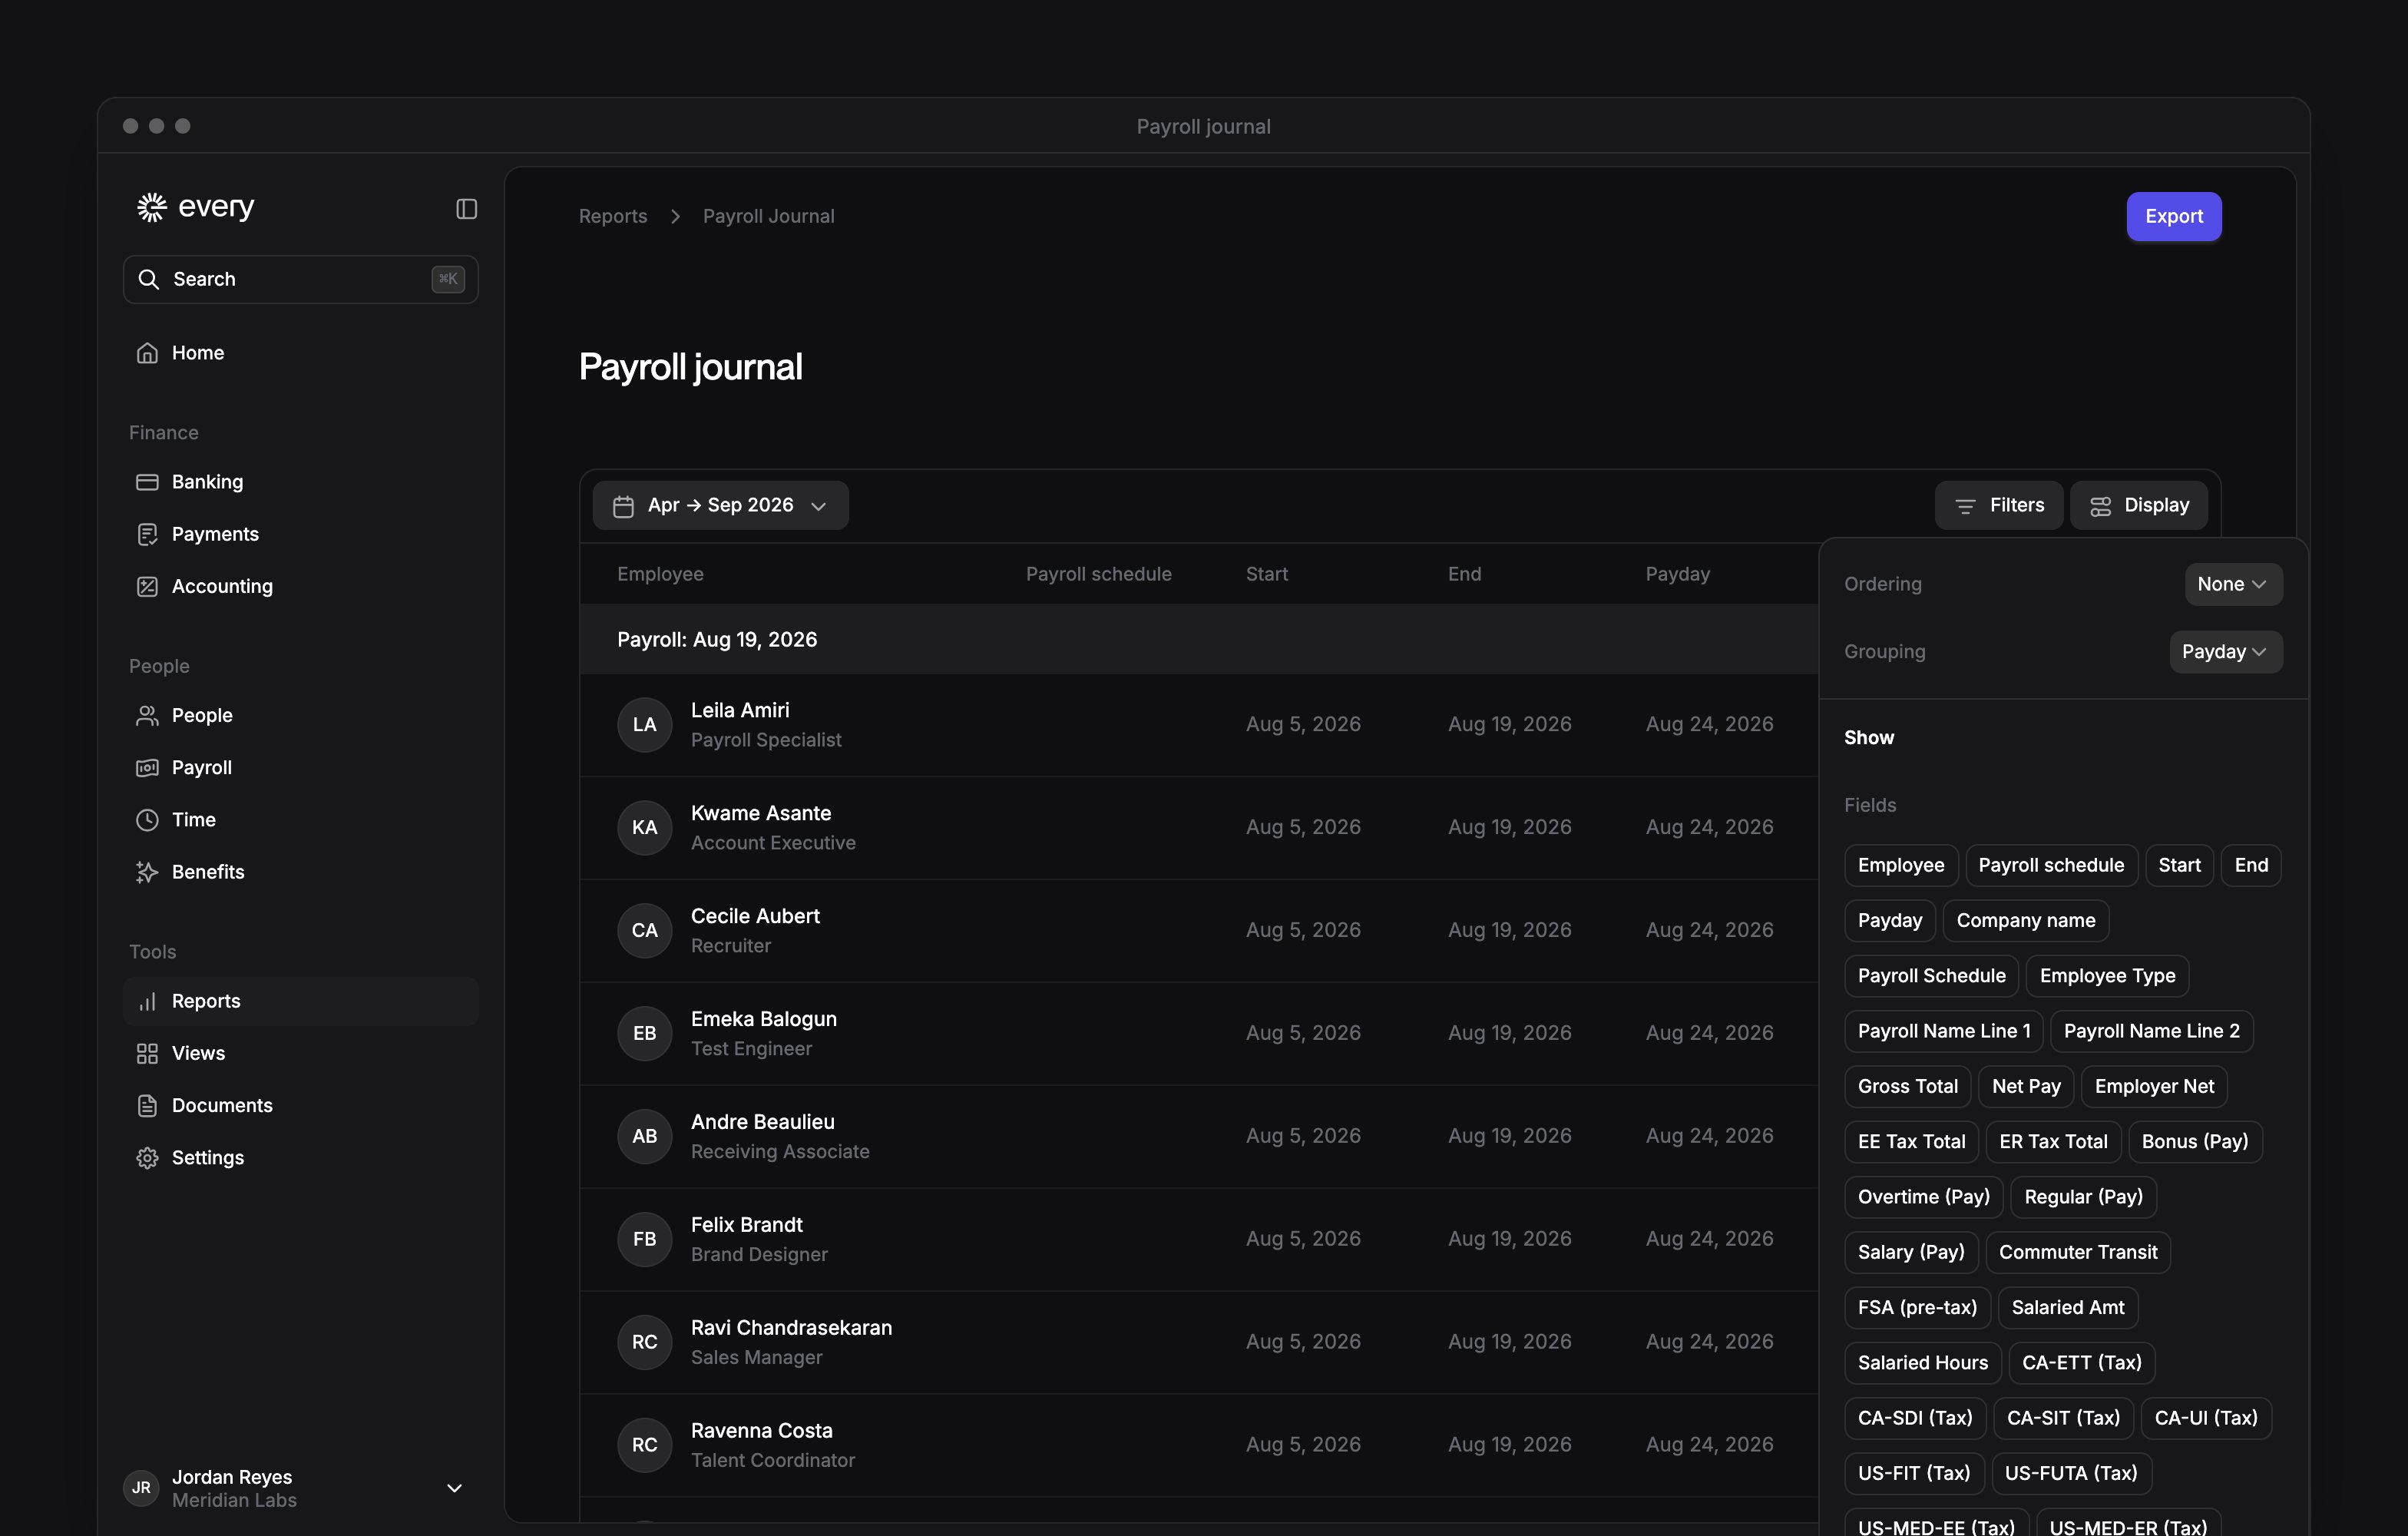Open Benefits in sidebar
2408x1536 pixels.
(x=300, y=871)
